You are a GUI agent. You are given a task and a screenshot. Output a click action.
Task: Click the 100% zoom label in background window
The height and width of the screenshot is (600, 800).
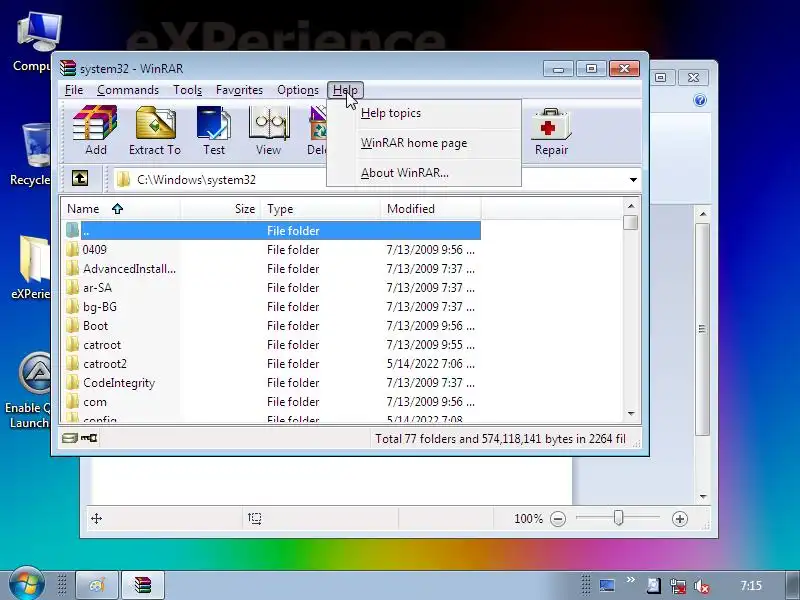click(x=528, y=519)
